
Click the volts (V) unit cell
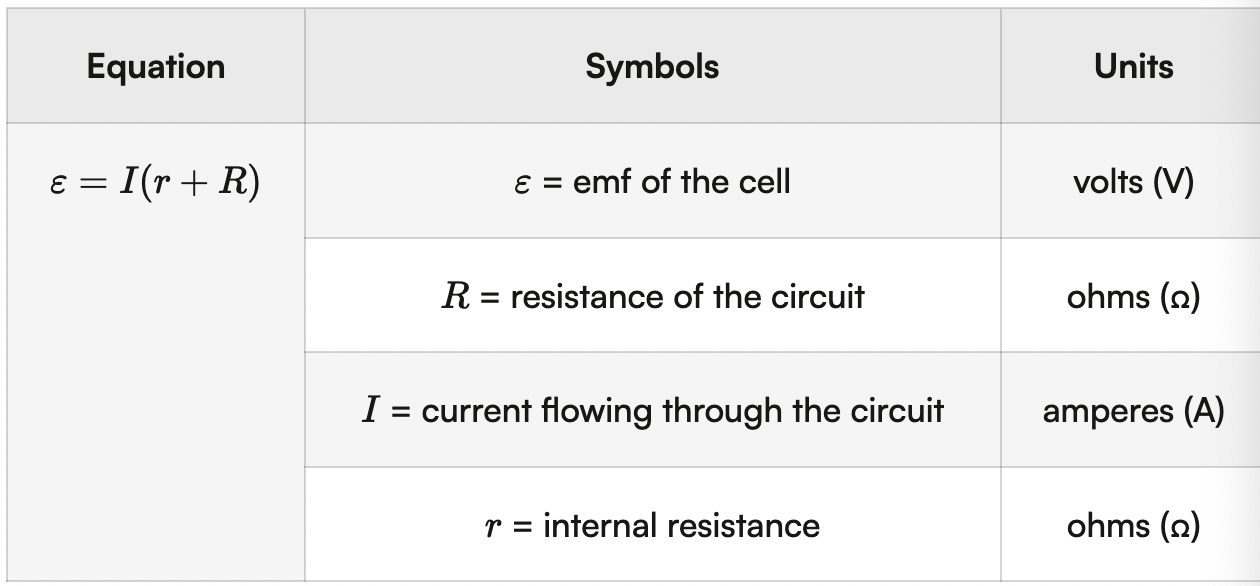1133,182
